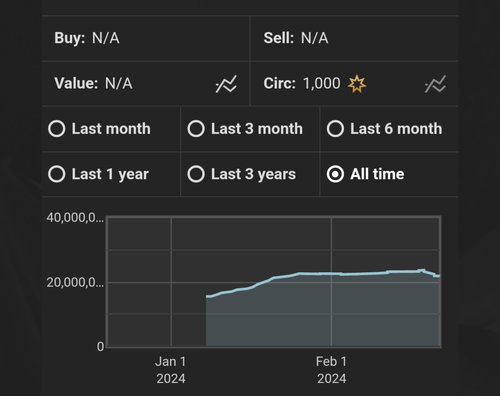The height and width of the screenshot is (396, 500).
Task: Click the 20,000,0... y-axis label
Action: (x=75, y=283)
